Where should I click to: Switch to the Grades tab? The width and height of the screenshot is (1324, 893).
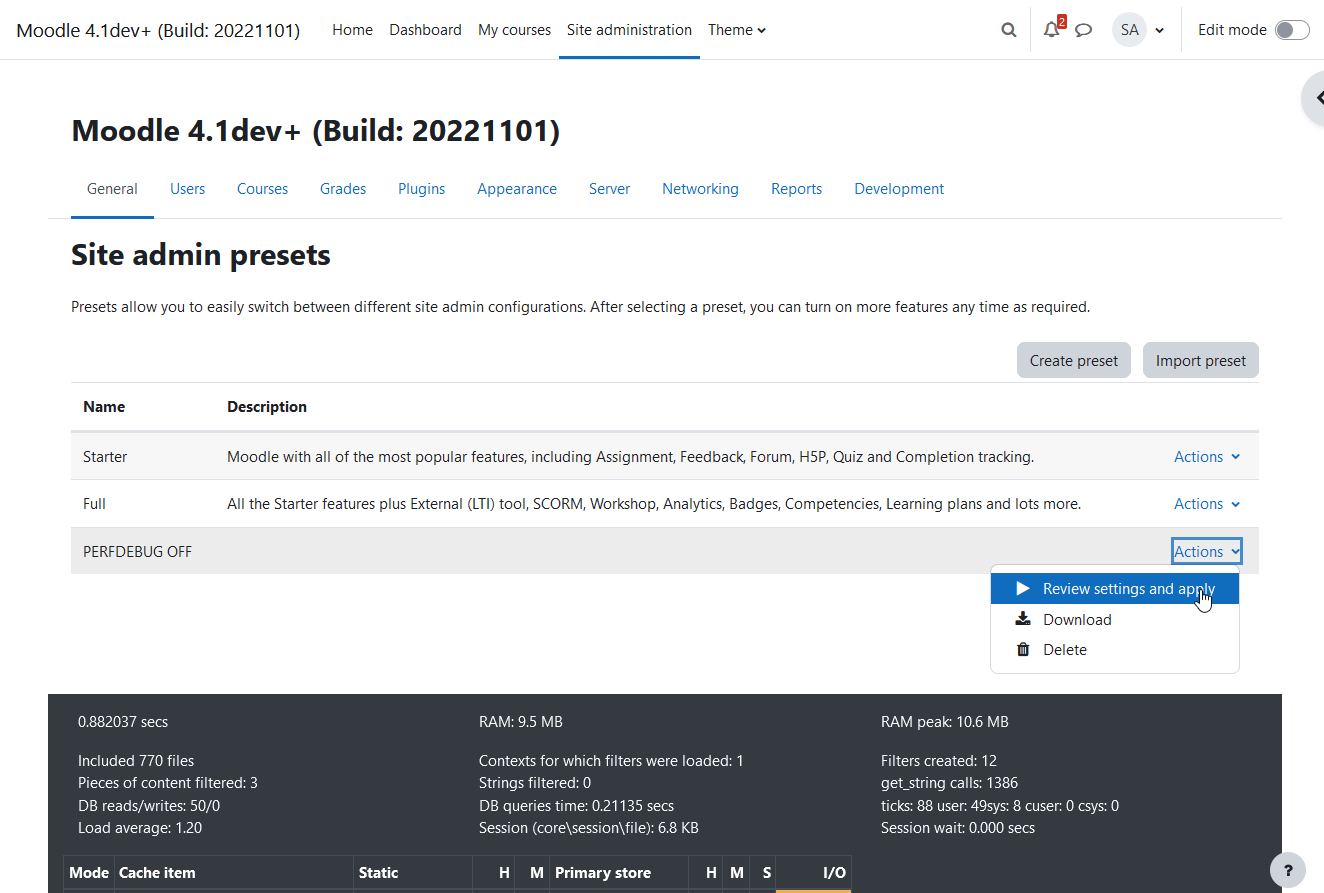(x=343, y=188)
